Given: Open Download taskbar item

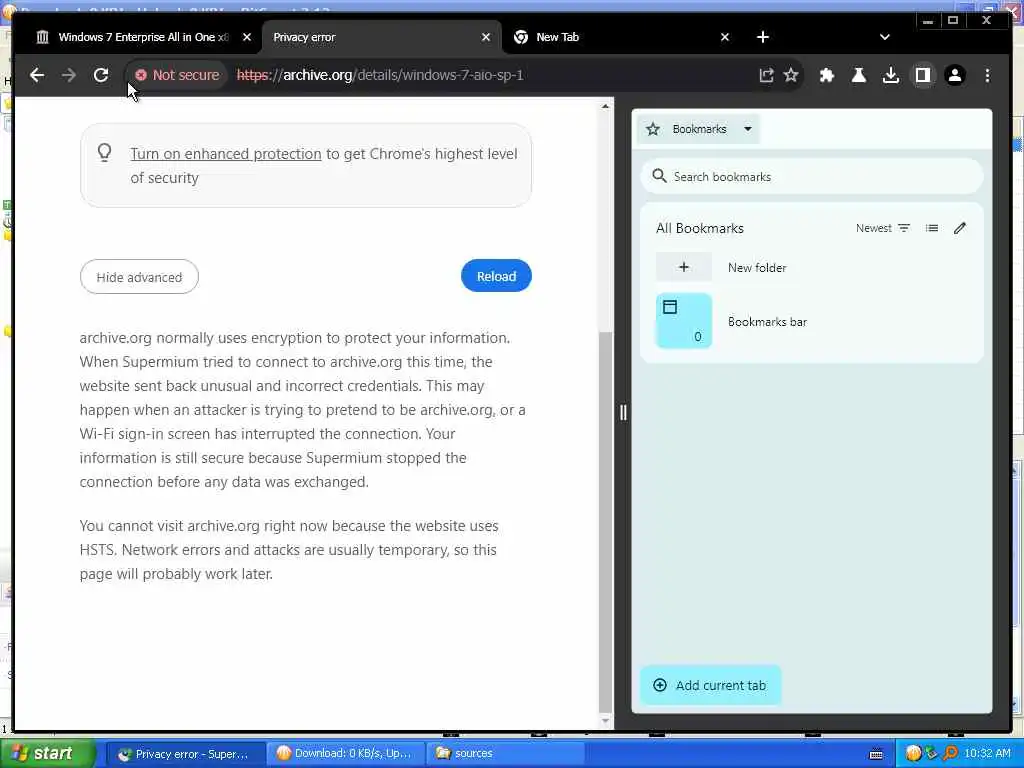Looking at the screenshot, I should click(344, 754).
